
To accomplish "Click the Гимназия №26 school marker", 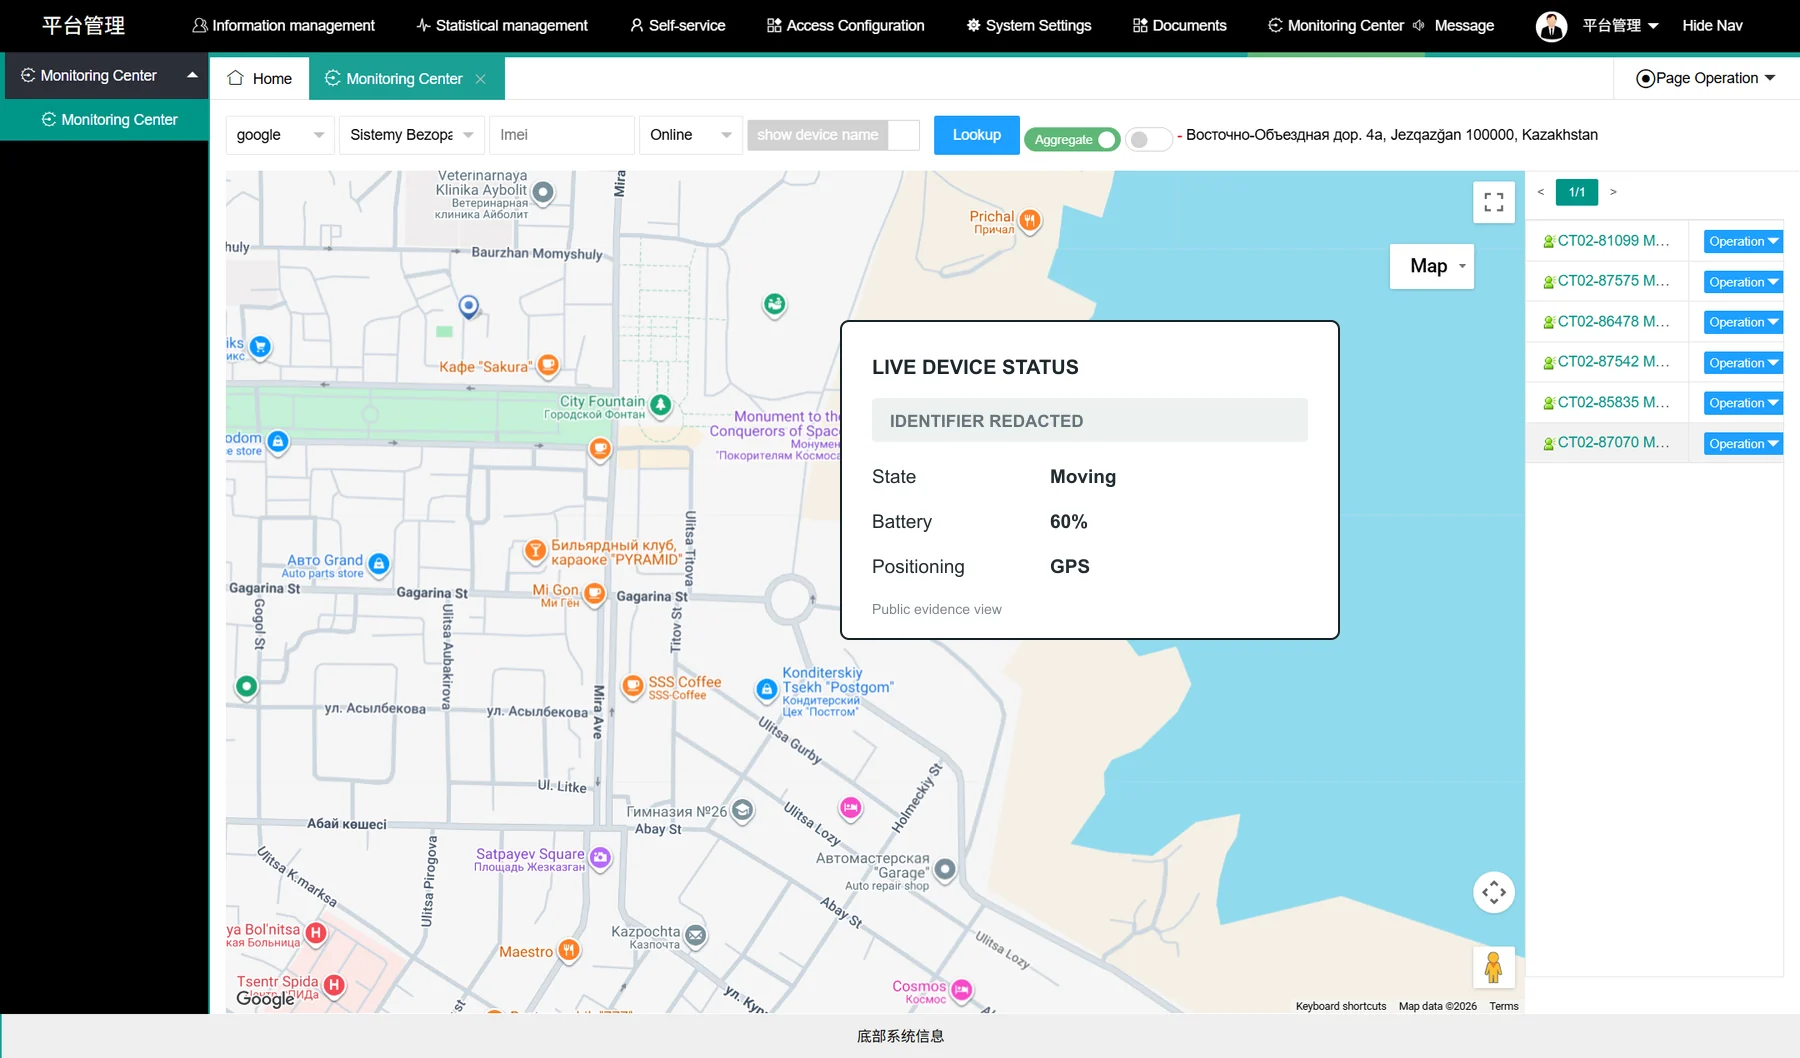I will 742,810.
